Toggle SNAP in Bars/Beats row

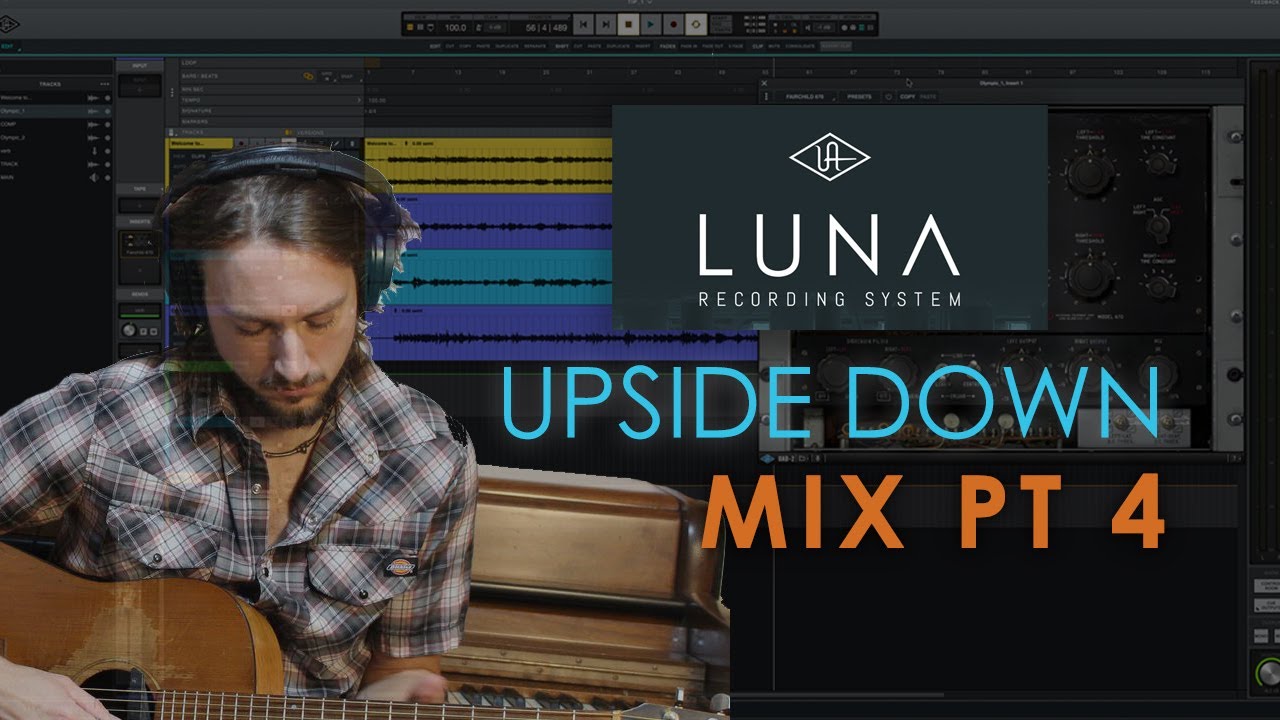(x=346, y=76)
